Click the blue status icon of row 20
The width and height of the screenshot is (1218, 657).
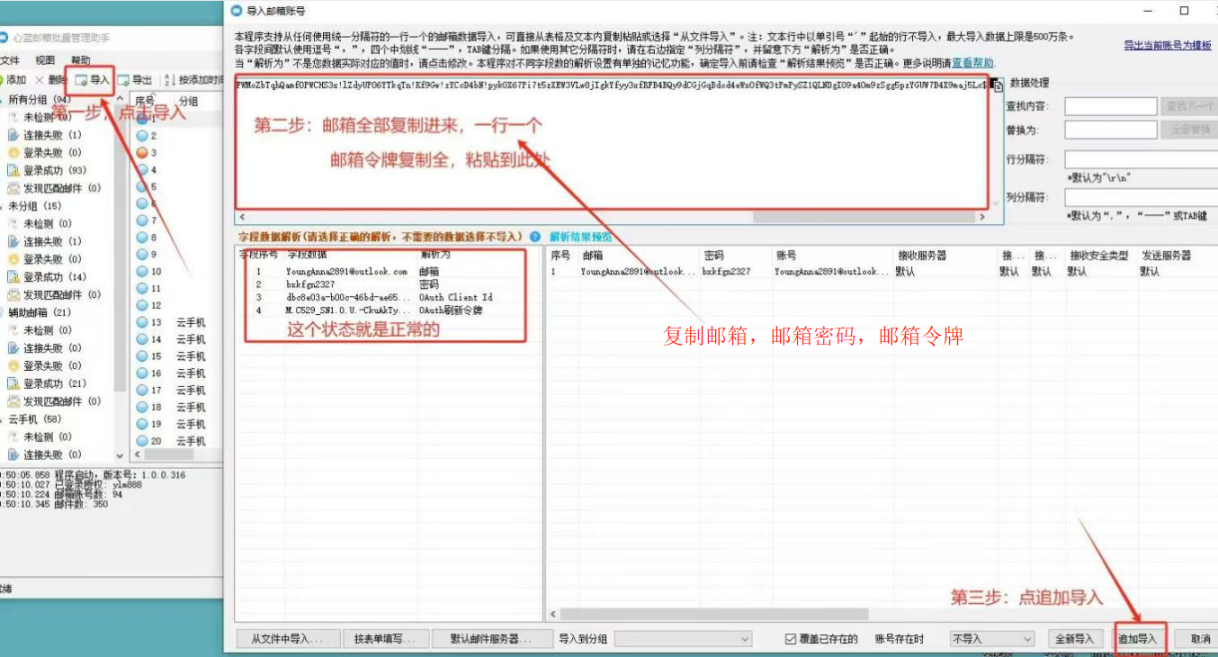[142, 441]
